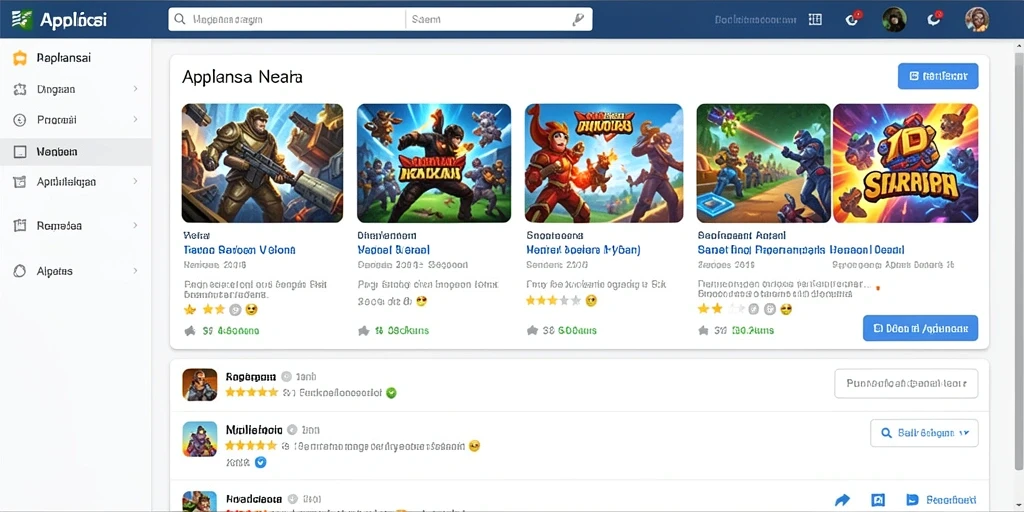Image resolution: width=1024 pixels, height=512 pixels.
Task: Click the Alpatas sidebar icon
Action: click(x=20, y=271)
